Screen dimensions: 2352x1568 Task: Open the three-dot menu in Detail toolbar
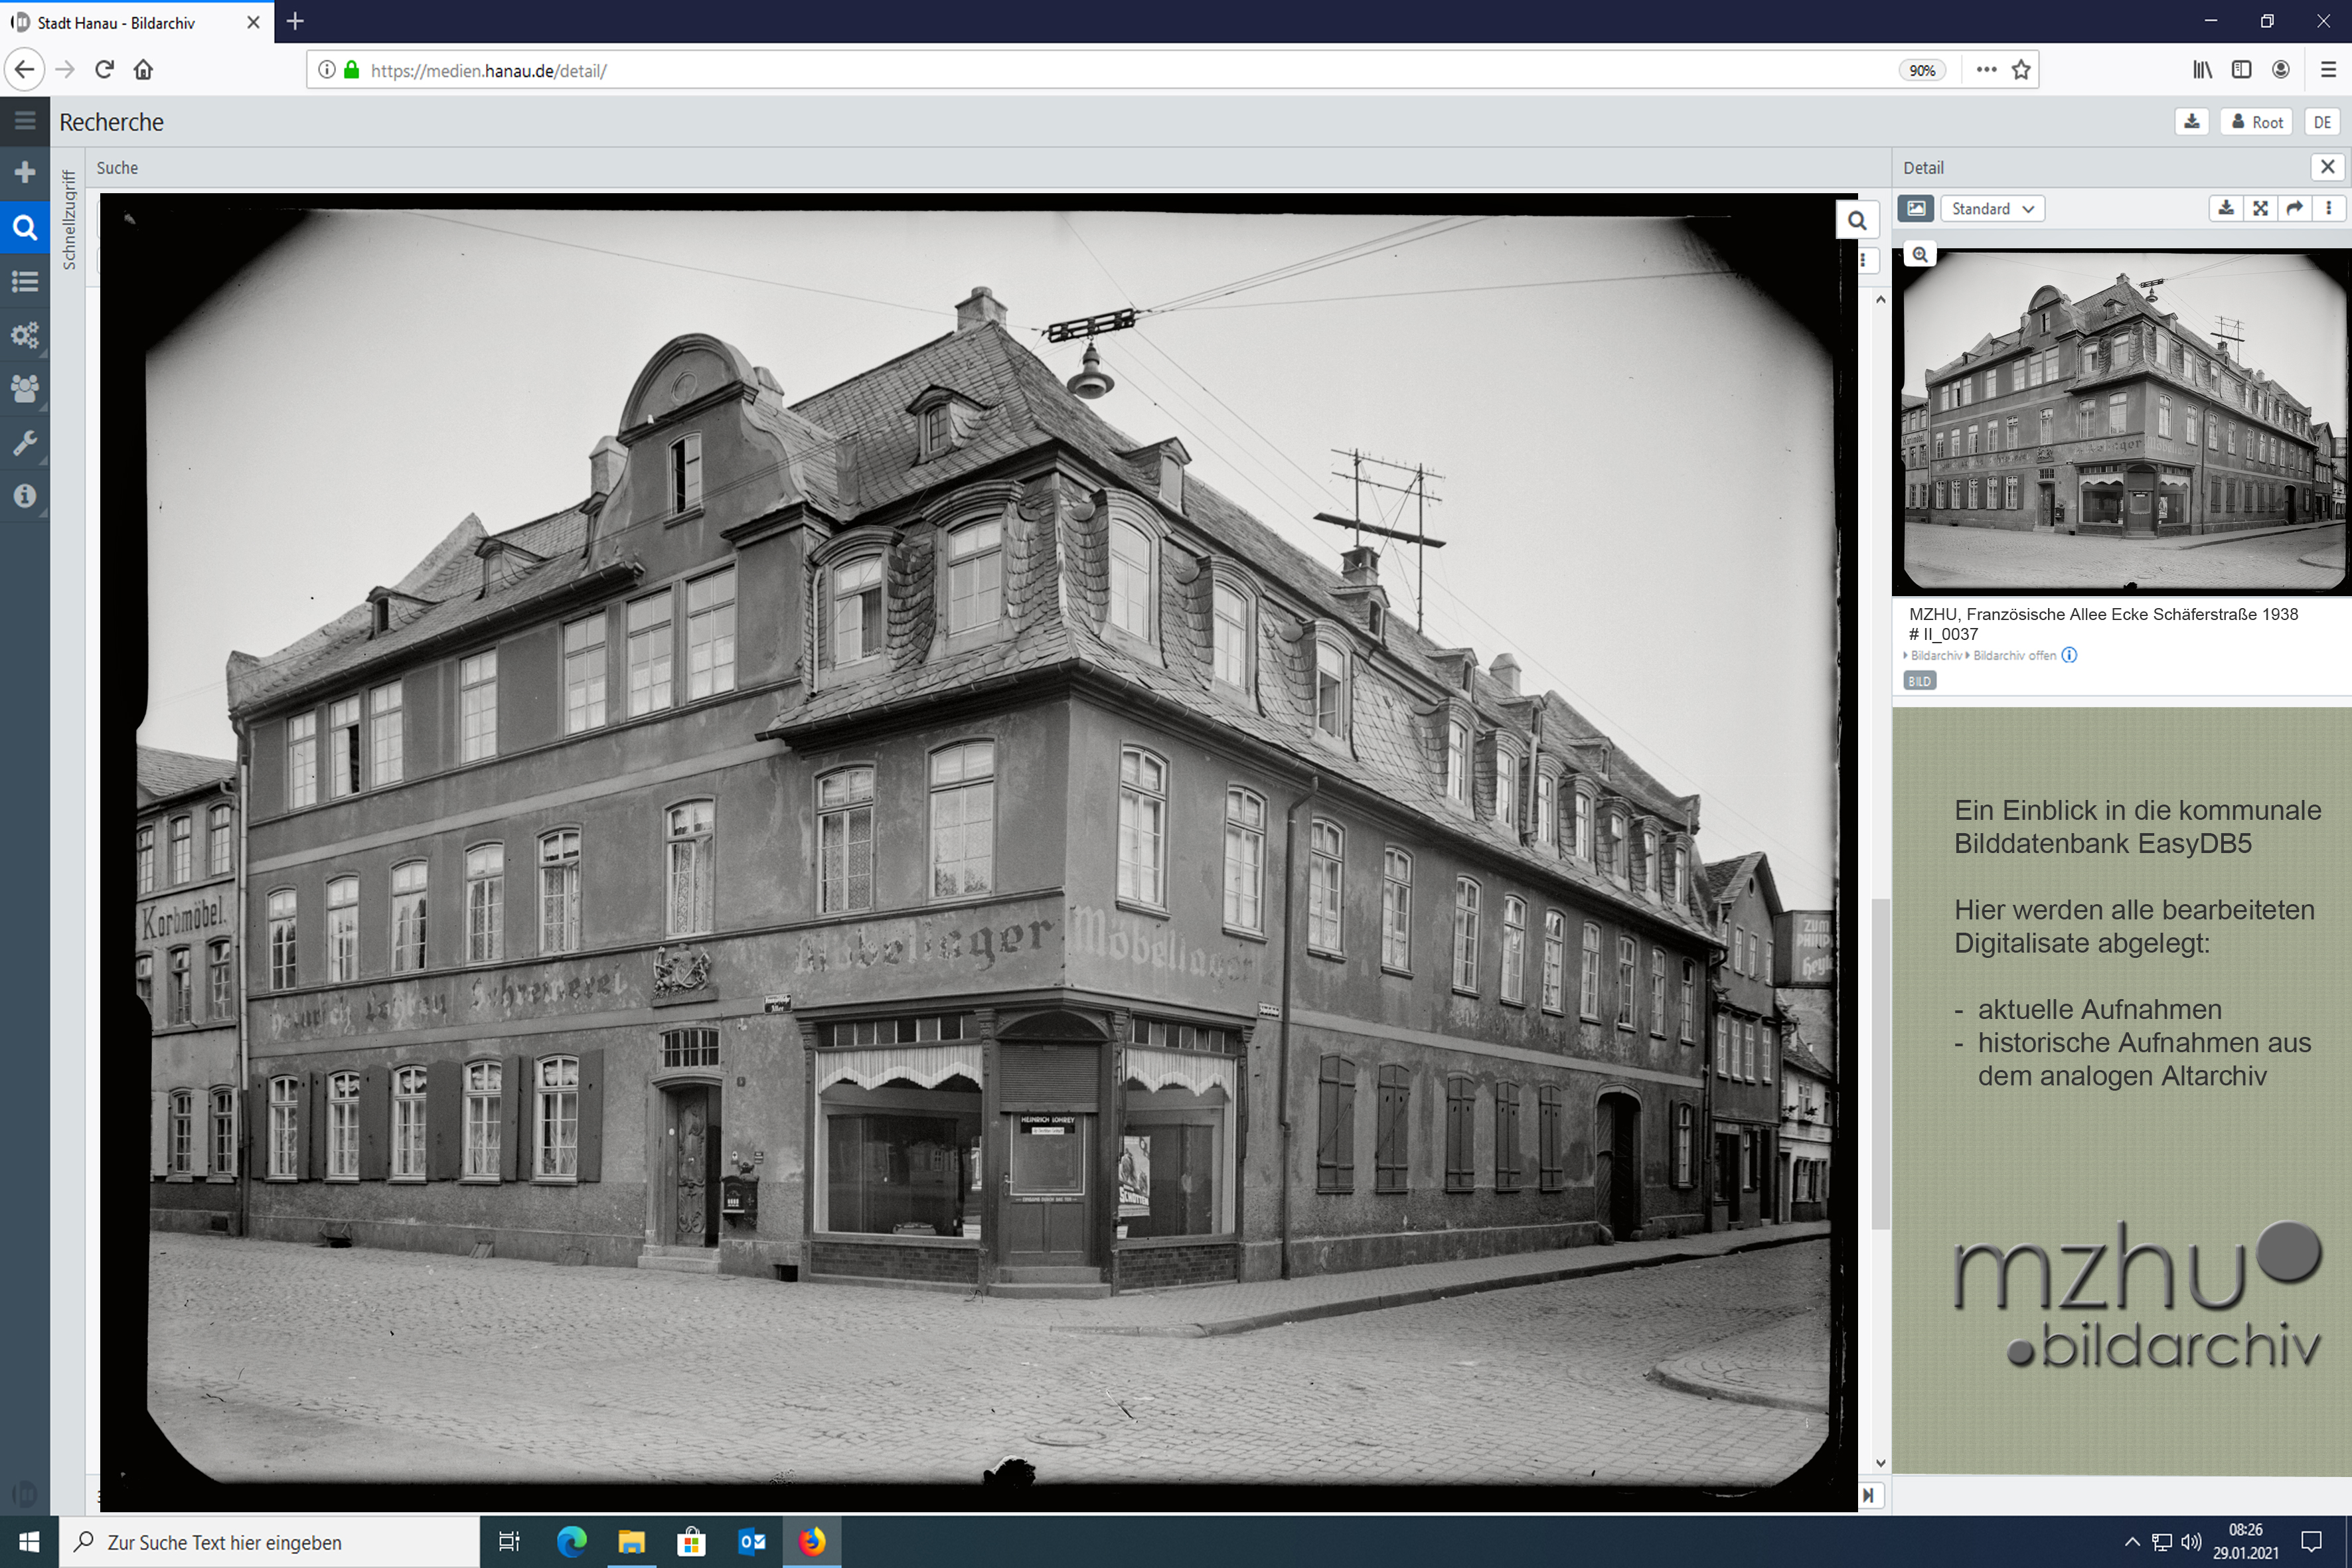click(x=2328, y=208)
